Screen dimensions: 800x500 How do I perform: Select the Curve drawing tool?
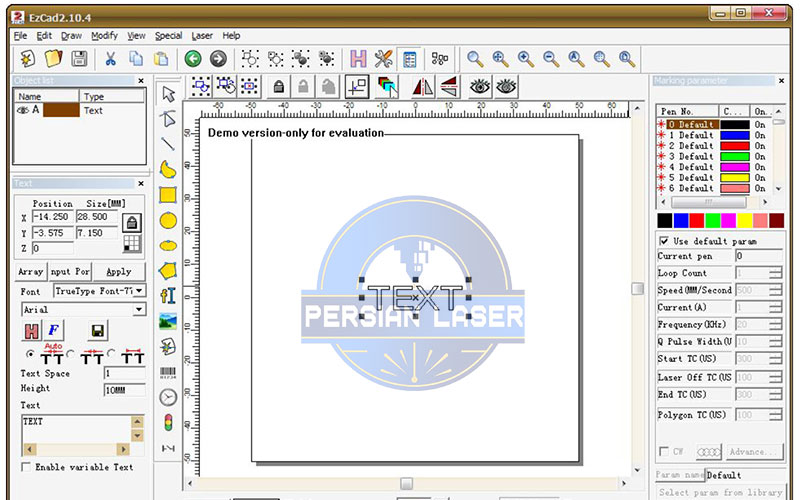[168, 169]
